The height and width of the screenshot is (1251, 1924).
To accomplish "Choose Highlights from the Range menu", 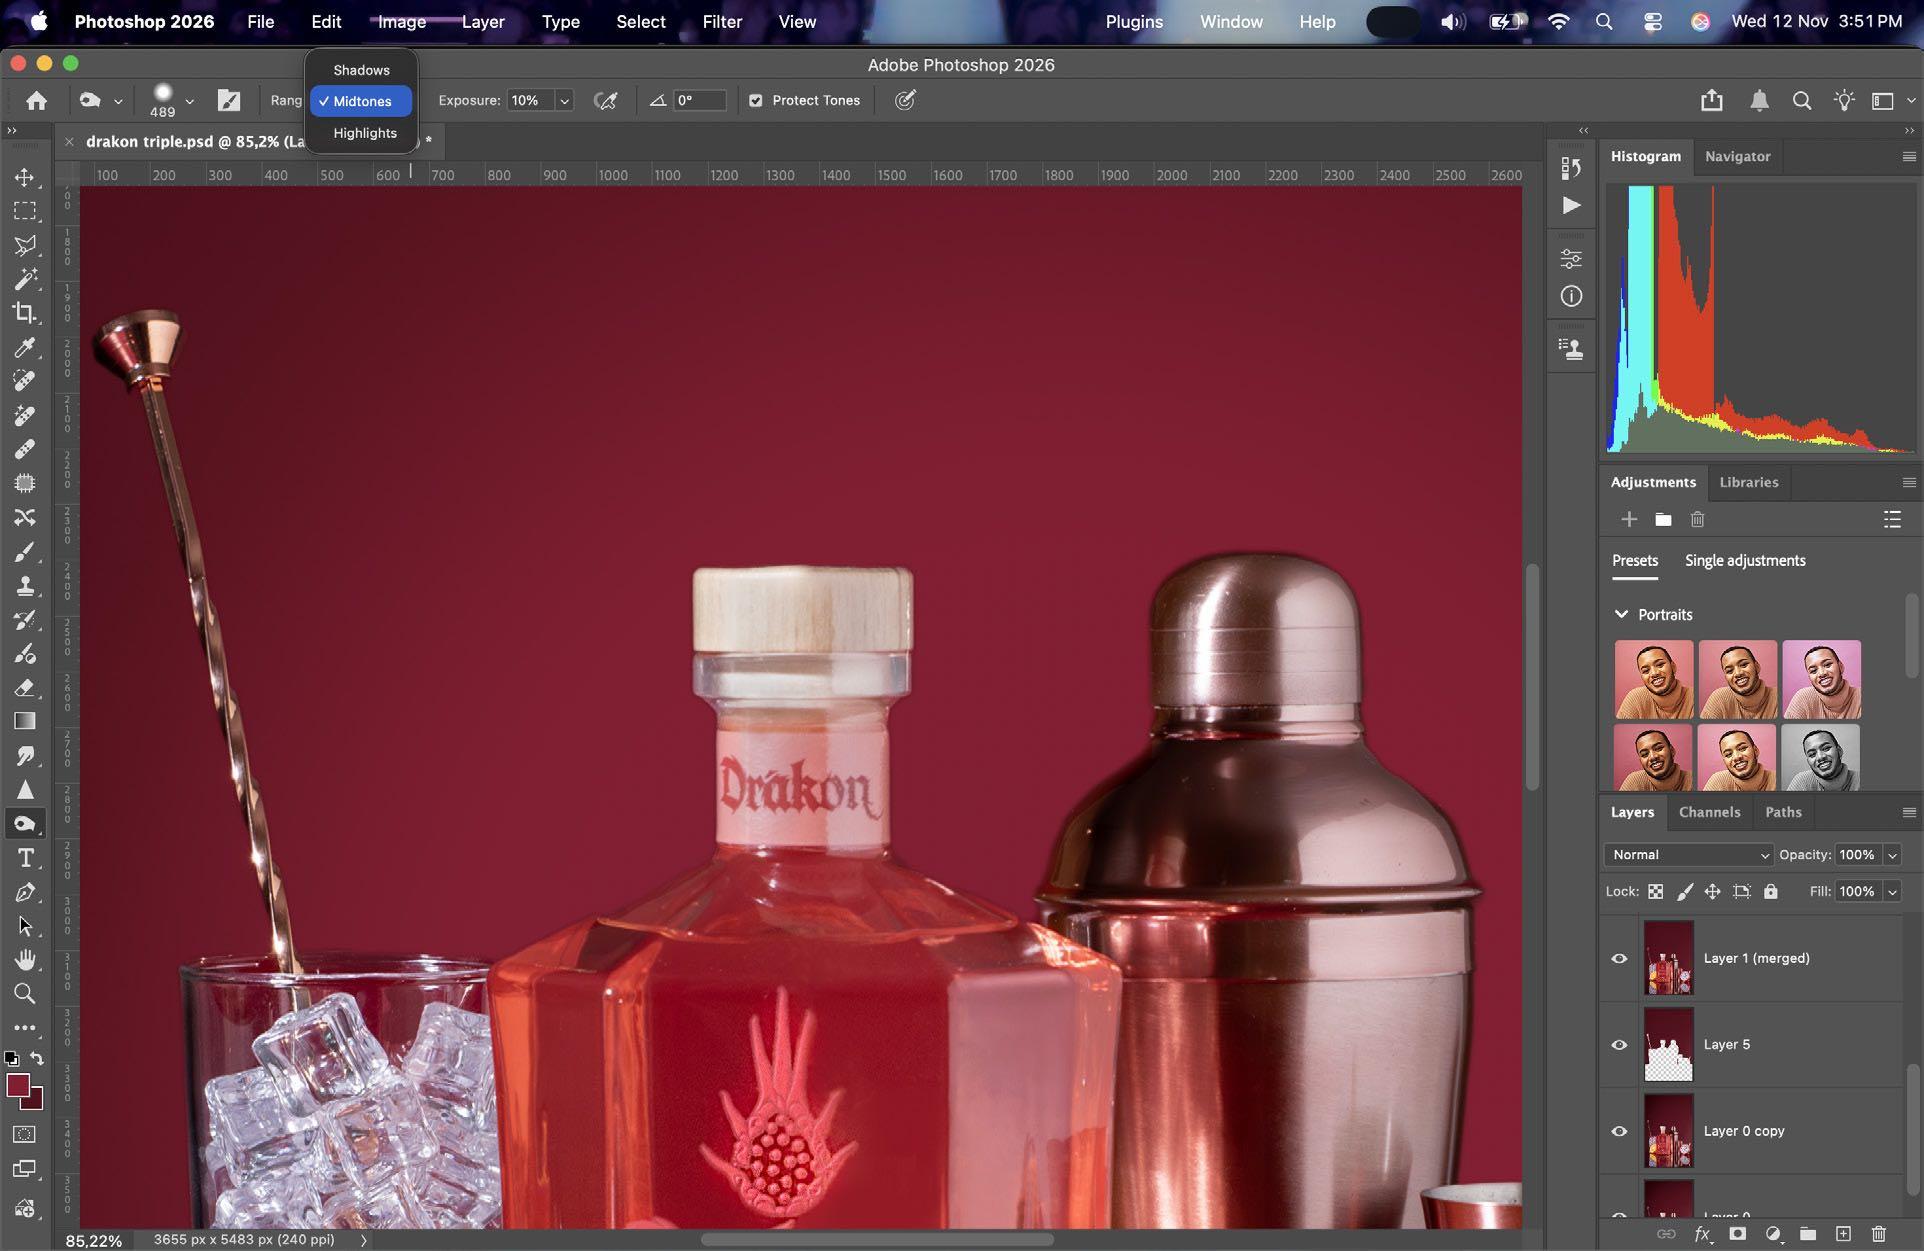I will (364, 133).
